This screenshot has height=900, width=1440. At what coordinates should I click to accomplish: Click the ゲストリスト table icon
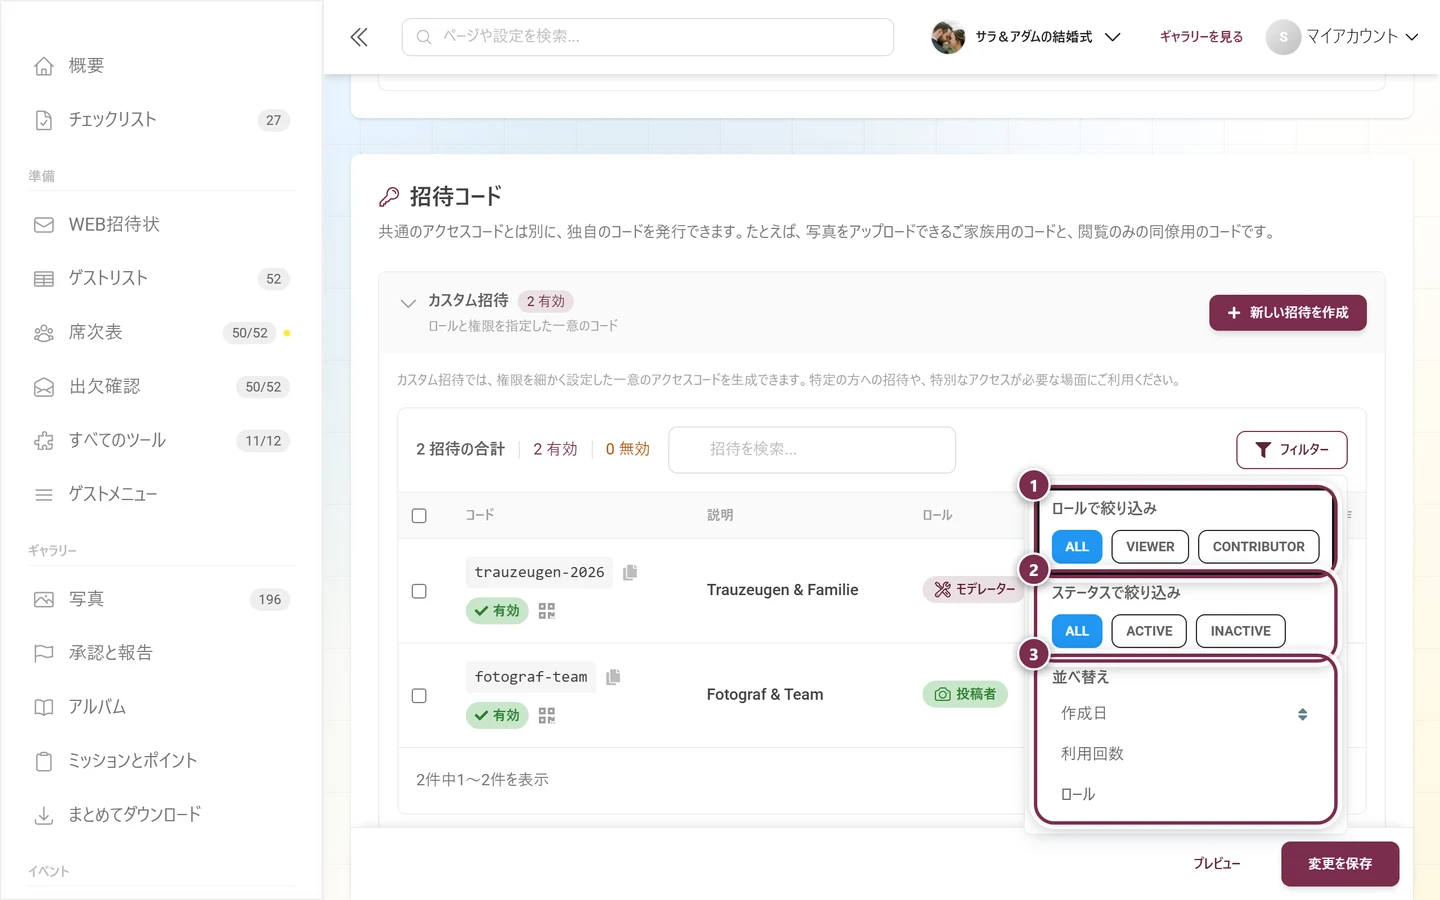[44, 279]
